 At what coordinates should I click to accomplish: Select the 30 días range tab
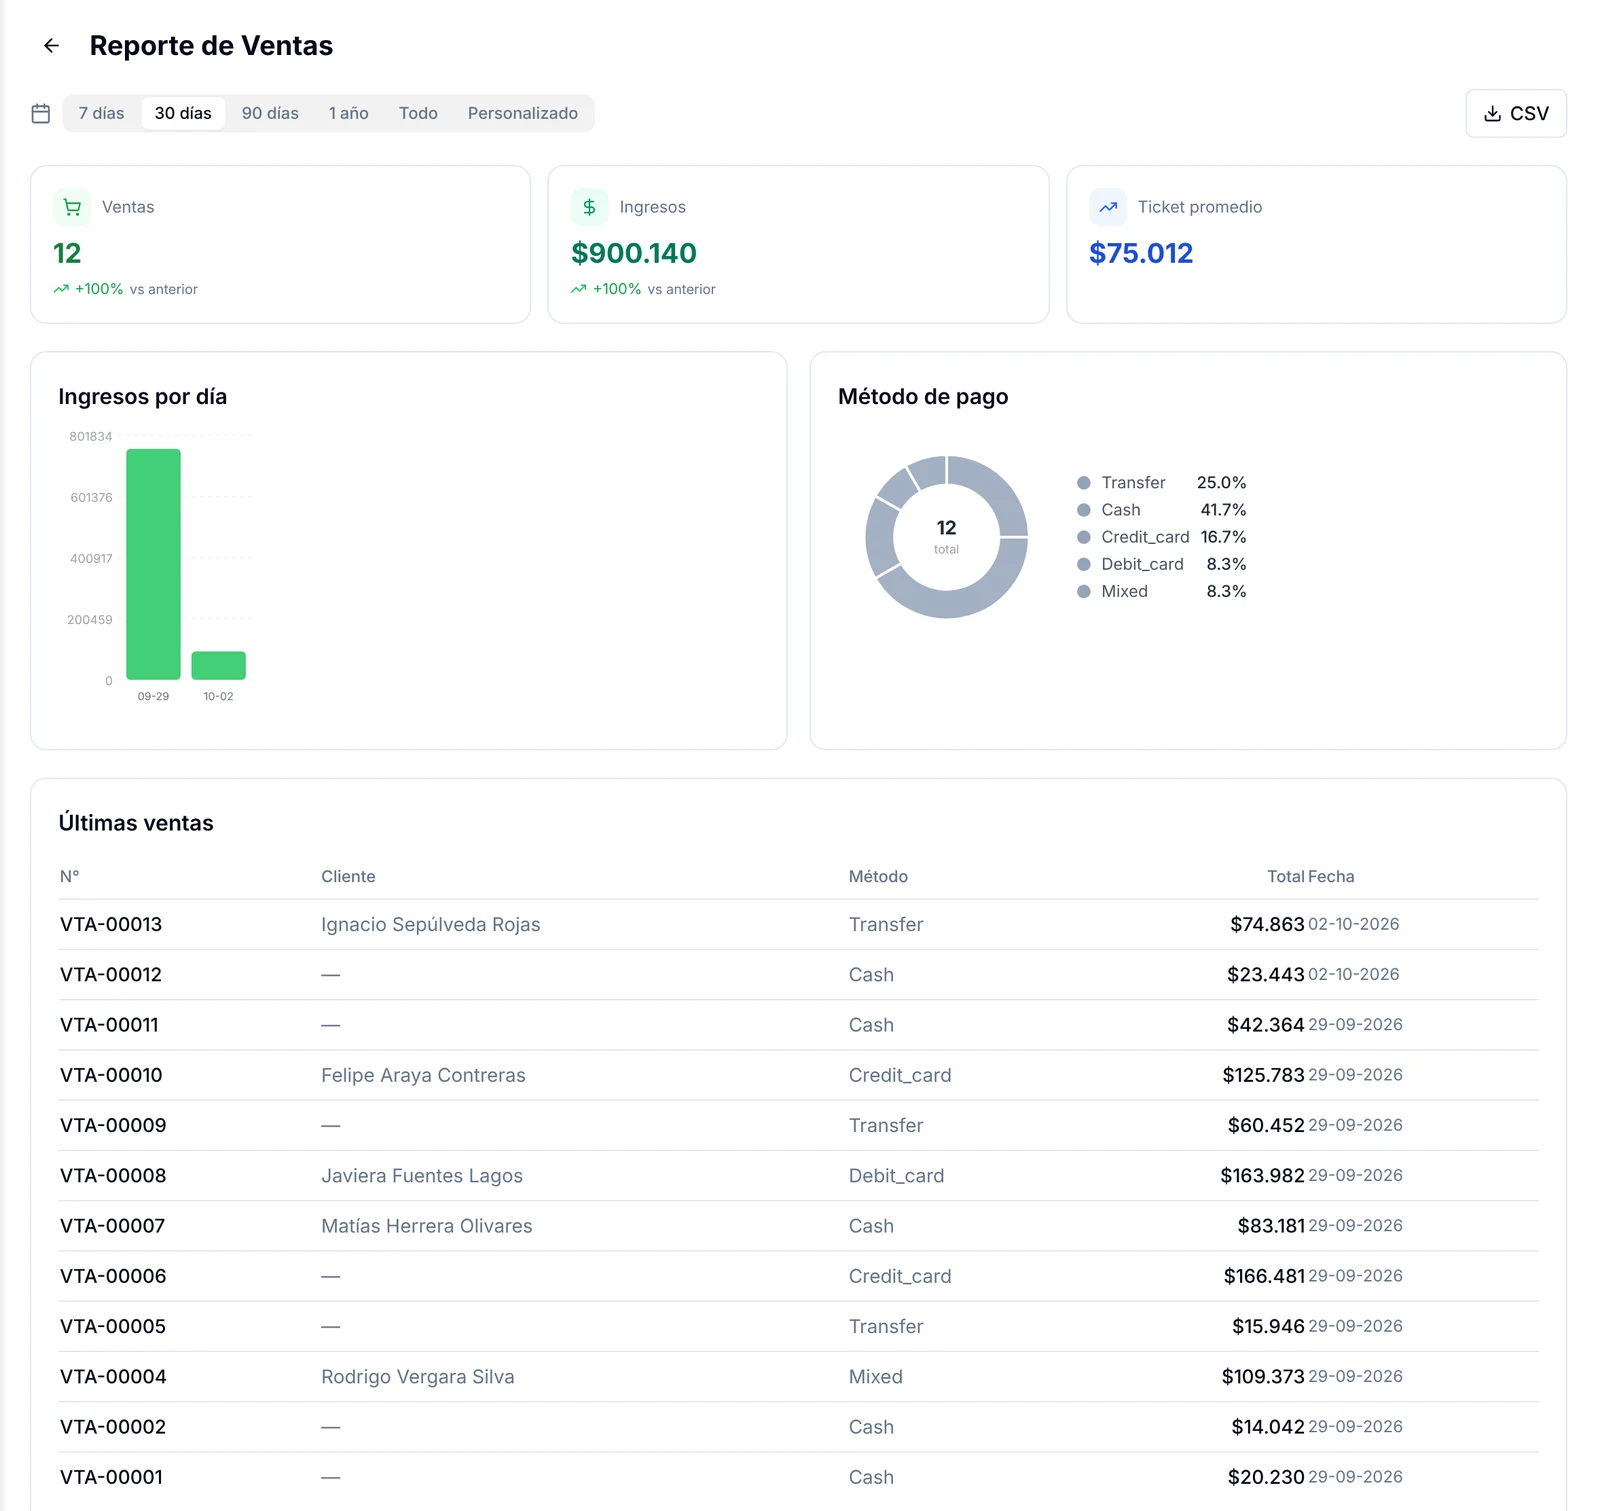(x=183, y=113)
